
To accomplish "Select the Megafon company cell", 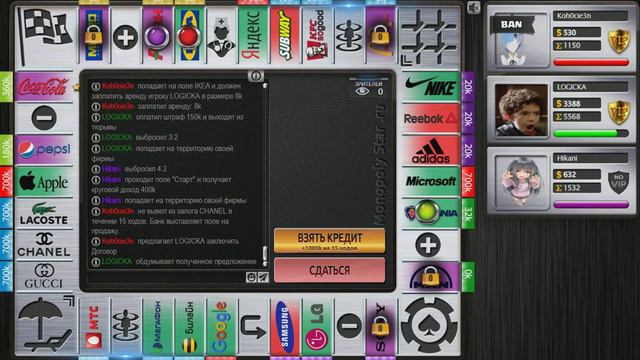I will tap(158, 326).
